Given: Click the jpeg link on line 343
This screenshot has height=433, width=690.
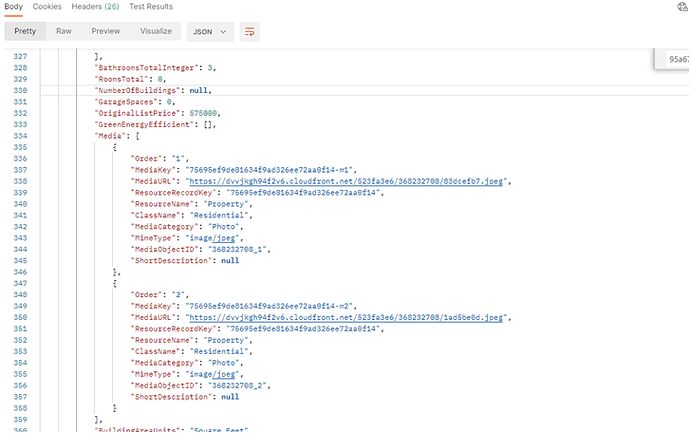Looking at the screenshot, I should (x=224, y=238).
